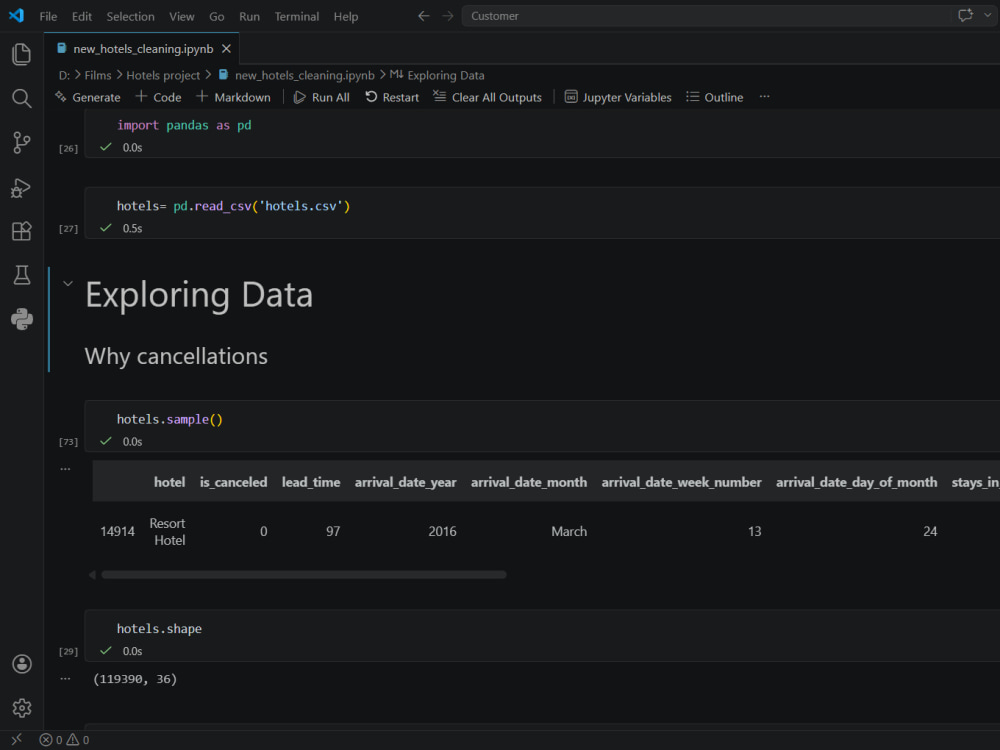The image size is (1000, 750).
Task: Add a new Code cell
Action: pyautogui.click(x=159, y=98)
